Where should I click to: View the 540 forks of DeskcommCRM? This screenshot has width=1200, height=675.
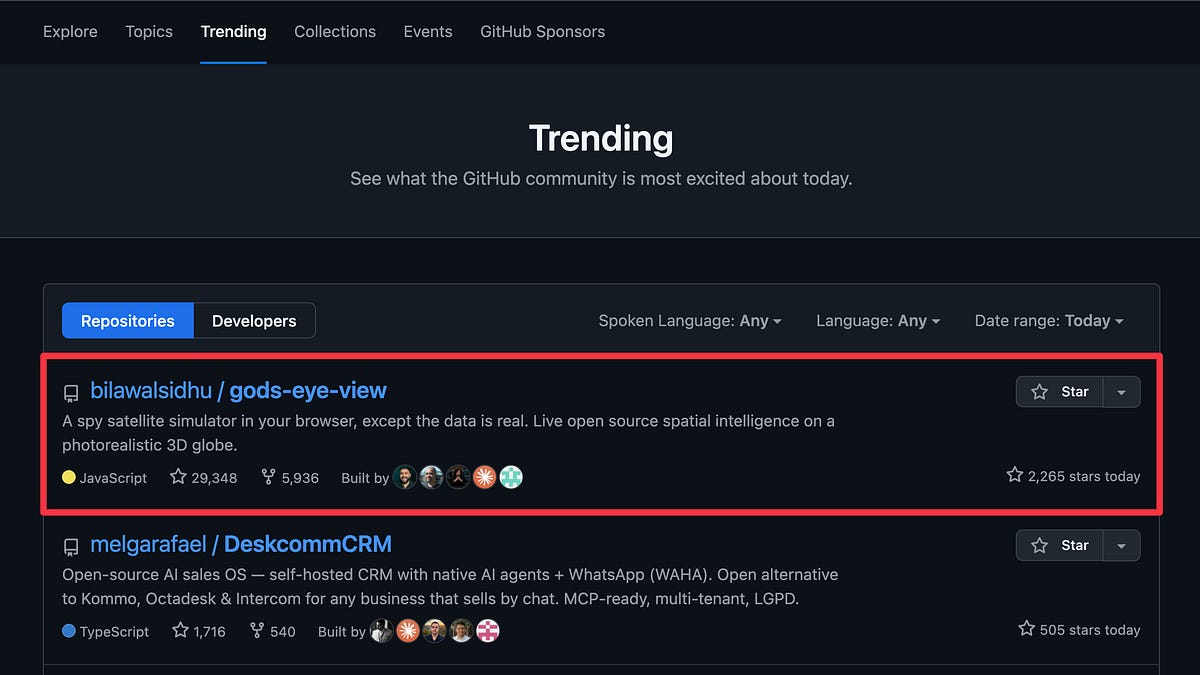(272, 631)
